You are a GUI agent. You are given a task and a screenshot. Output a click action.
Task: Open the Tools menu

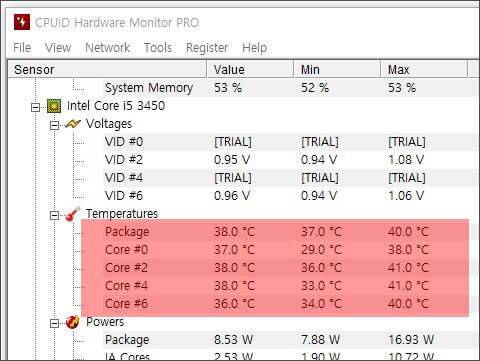[x=158, y=48]
